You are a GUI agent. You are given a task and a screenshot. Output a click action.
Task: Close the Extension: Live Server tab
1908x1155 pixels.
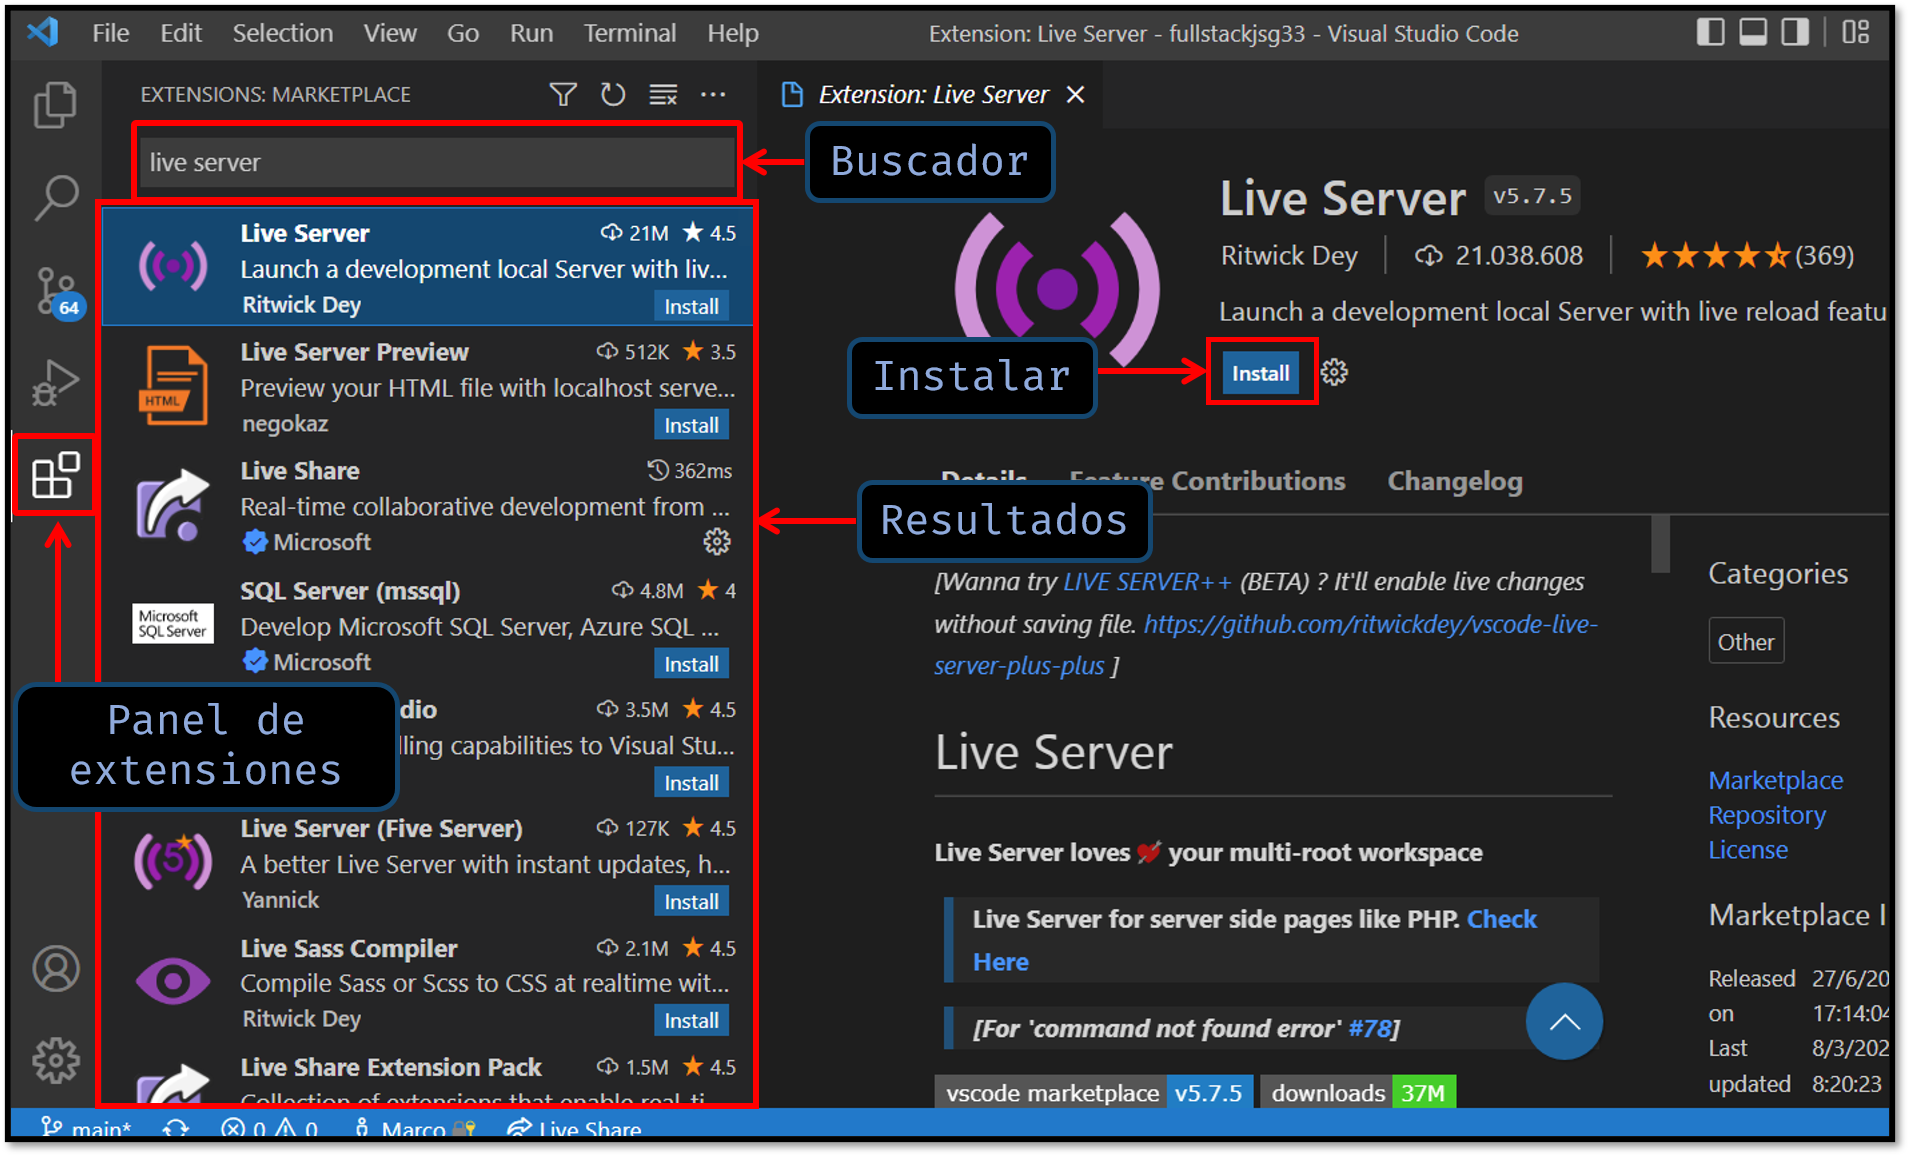click(x=1076, y=95)
